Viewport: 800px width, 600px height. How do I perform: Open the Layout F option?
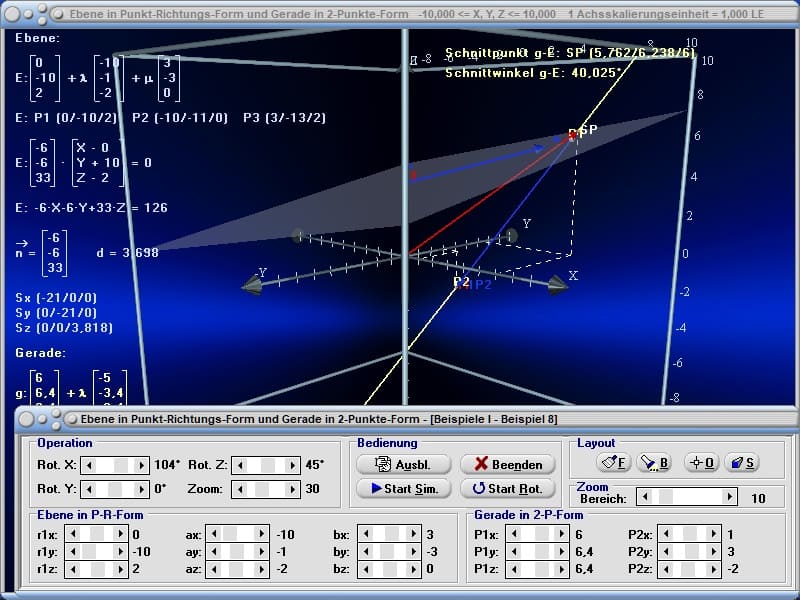pos(613,463)
